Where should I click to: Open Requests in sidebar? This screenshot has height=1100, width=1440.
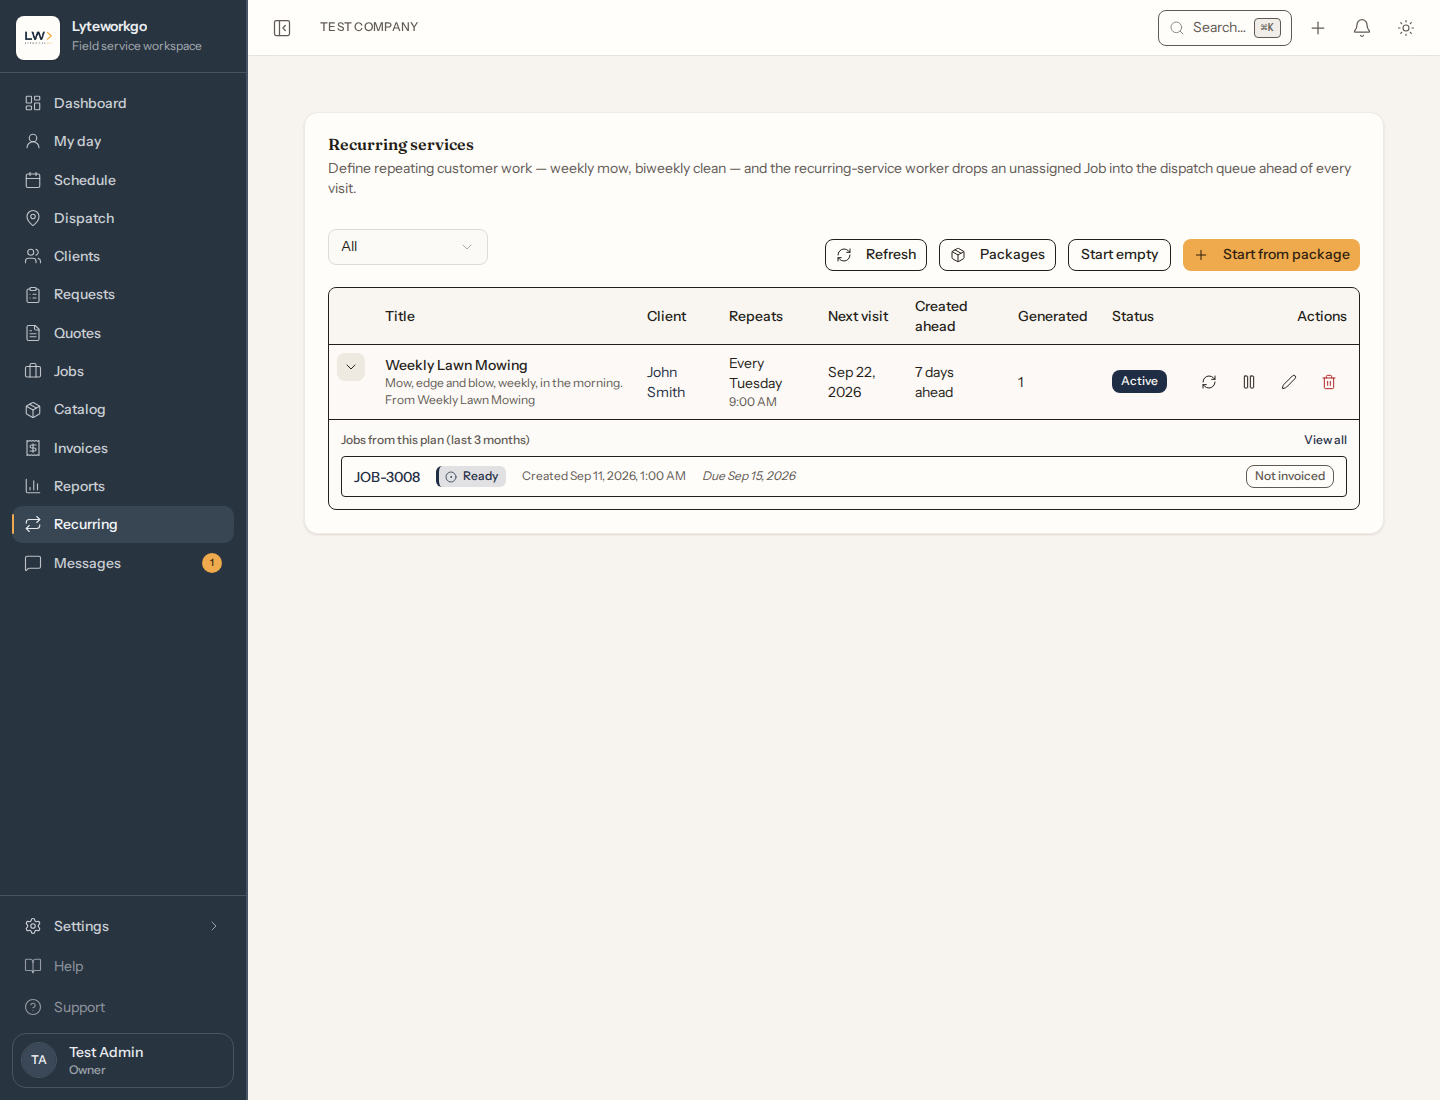123,294
